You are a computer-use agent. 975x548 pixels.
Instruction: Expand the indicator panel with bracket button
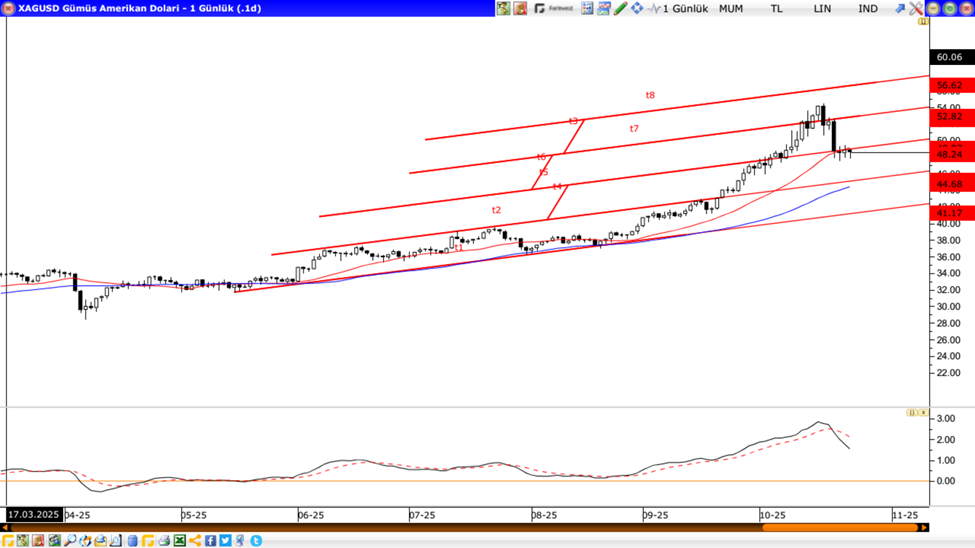pyautogui.click(x=911, y=412)
